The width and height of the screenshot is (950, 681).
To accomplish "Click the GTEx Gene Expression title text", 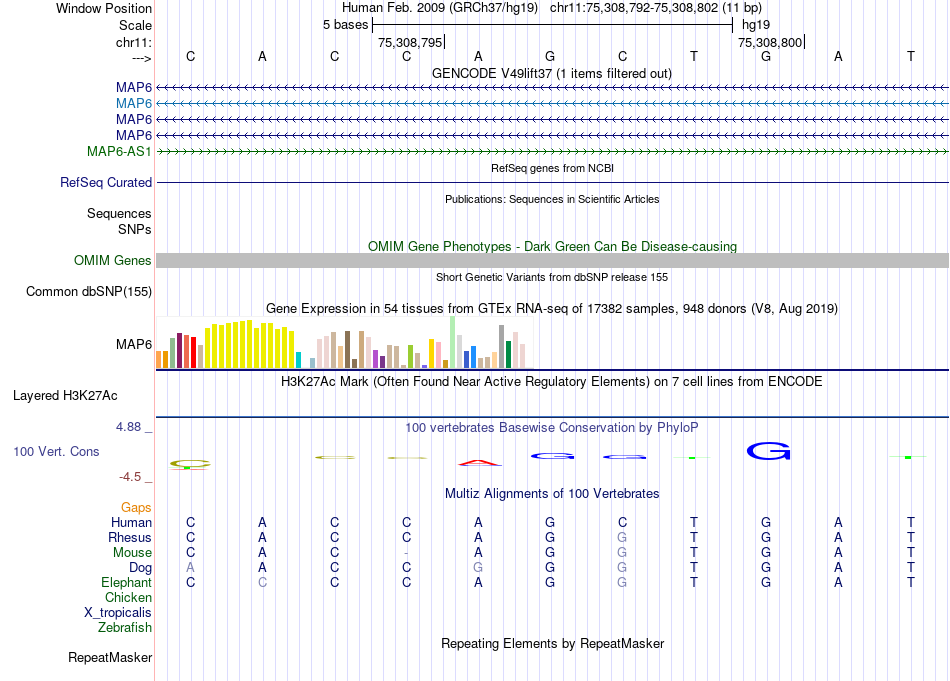I will click(552, 308).
